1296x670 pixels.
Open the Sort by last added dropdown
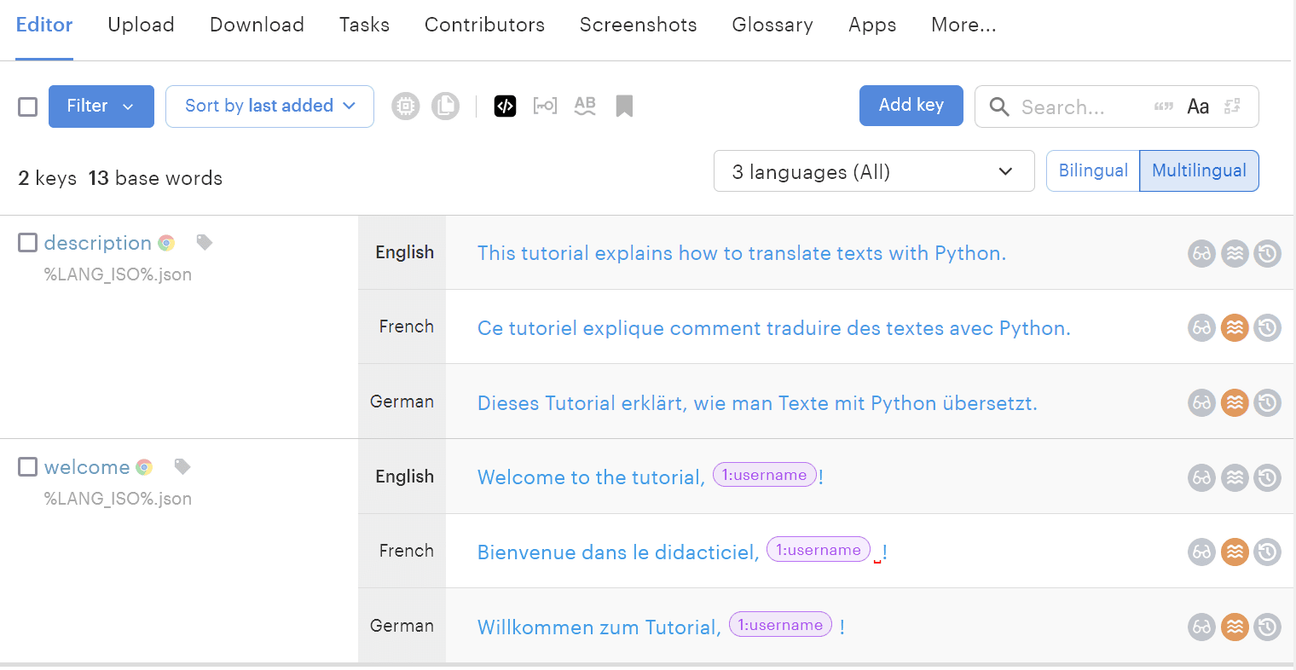pyautogui.click(x=269, y=106)
